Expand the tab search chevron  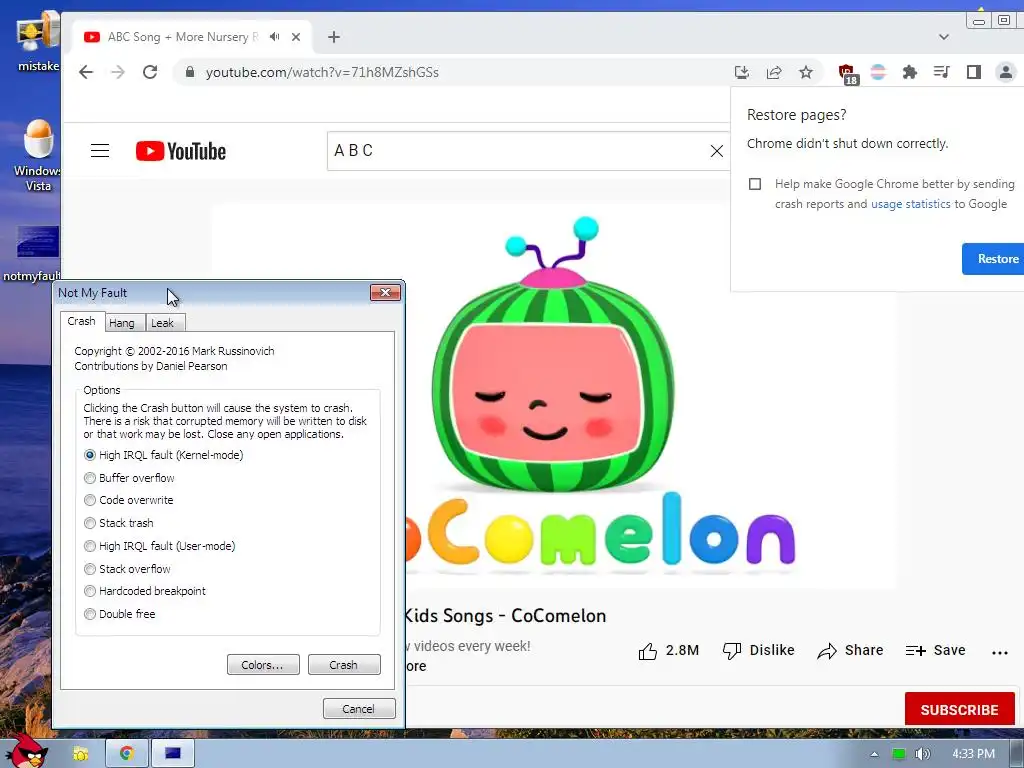(944, 37)
